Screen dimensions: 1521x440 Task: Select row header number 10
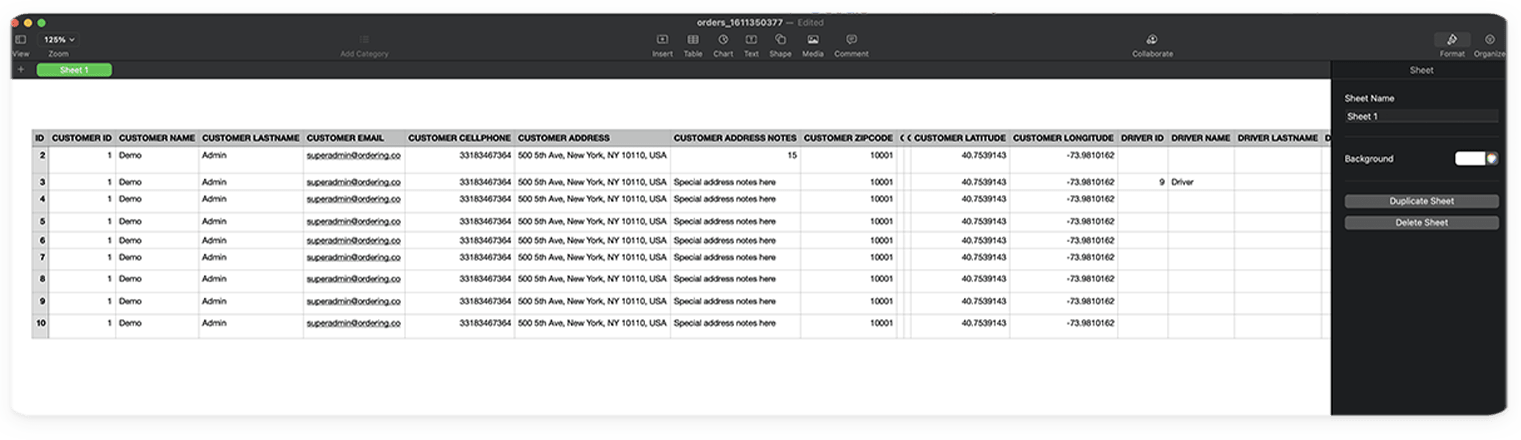click(41, 325)
